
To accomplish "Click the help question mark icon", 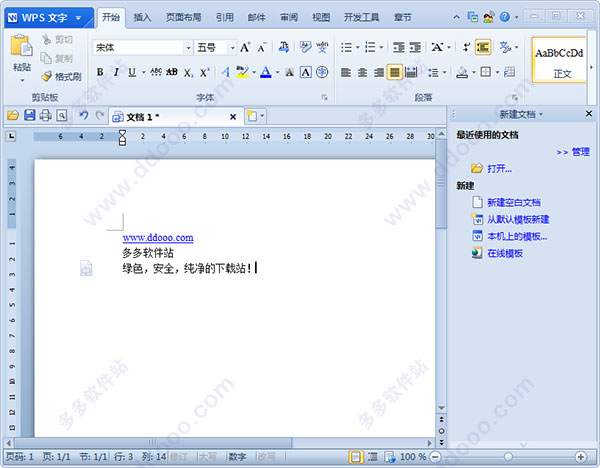I will tap(505, 17).
